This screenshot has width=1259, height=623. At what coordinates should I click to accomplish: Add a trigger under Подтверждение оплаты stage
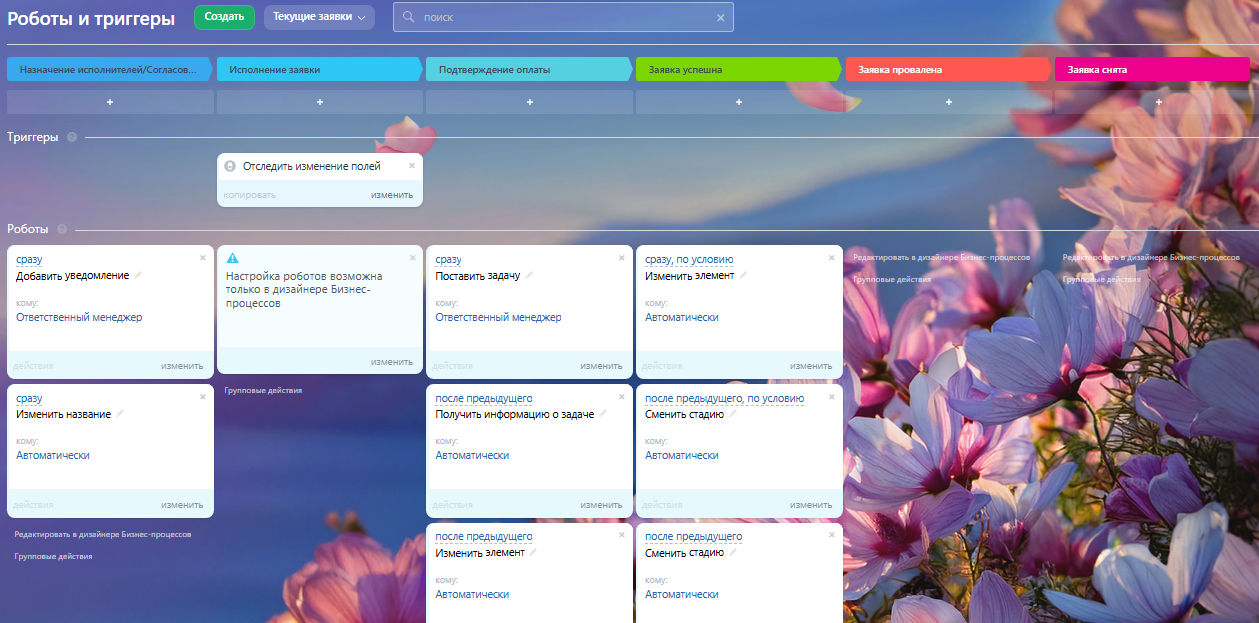pos(529,102)
